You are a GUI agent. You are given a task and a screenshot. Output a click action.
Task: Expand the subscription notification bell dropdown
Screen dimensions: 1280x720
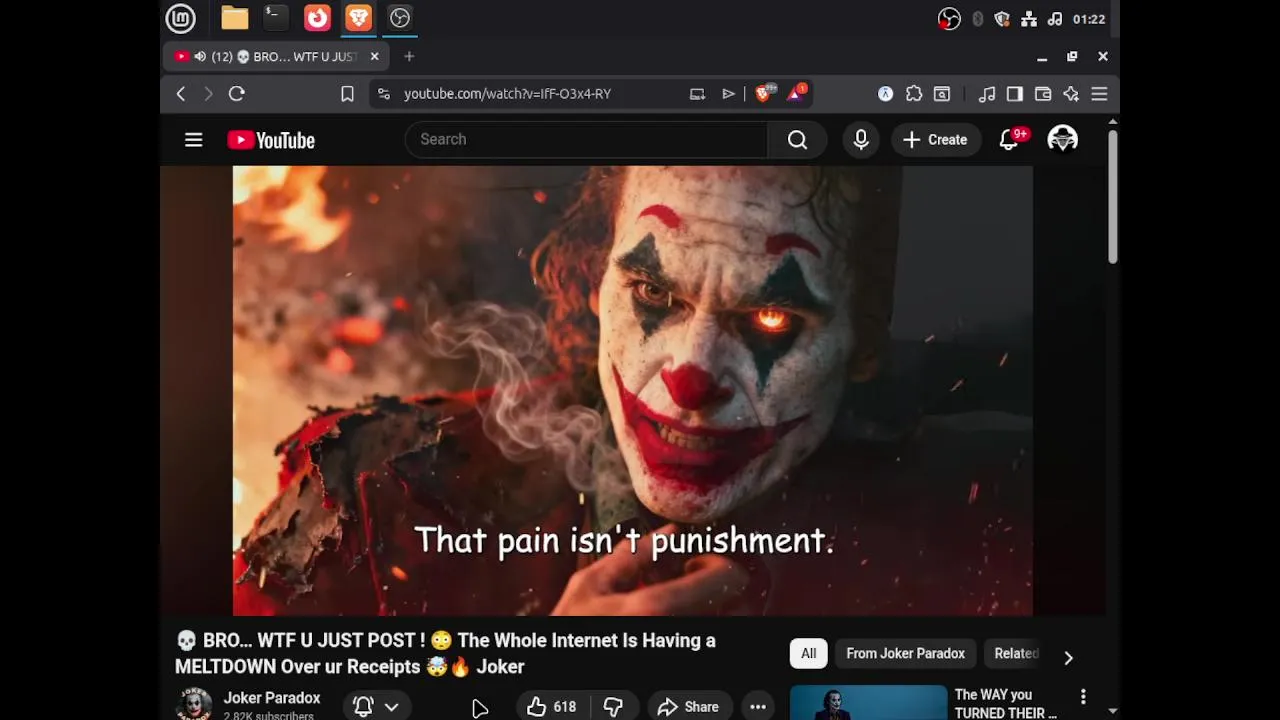click(377, 706)
